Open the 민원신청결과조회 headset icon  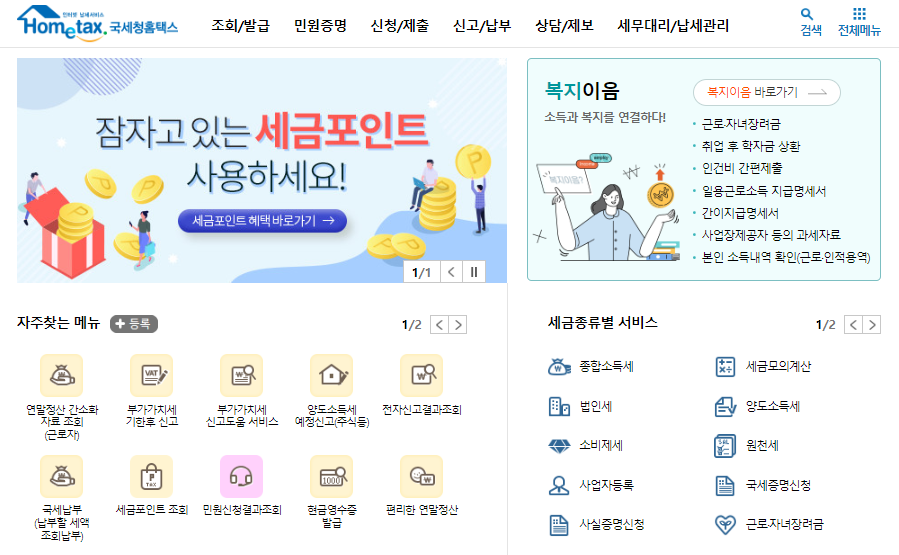242,476
